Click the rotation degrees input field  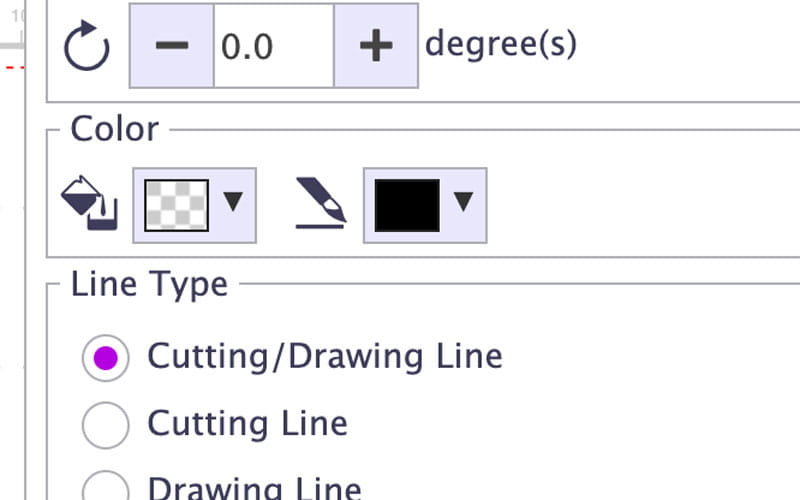(x=272, y=47)
